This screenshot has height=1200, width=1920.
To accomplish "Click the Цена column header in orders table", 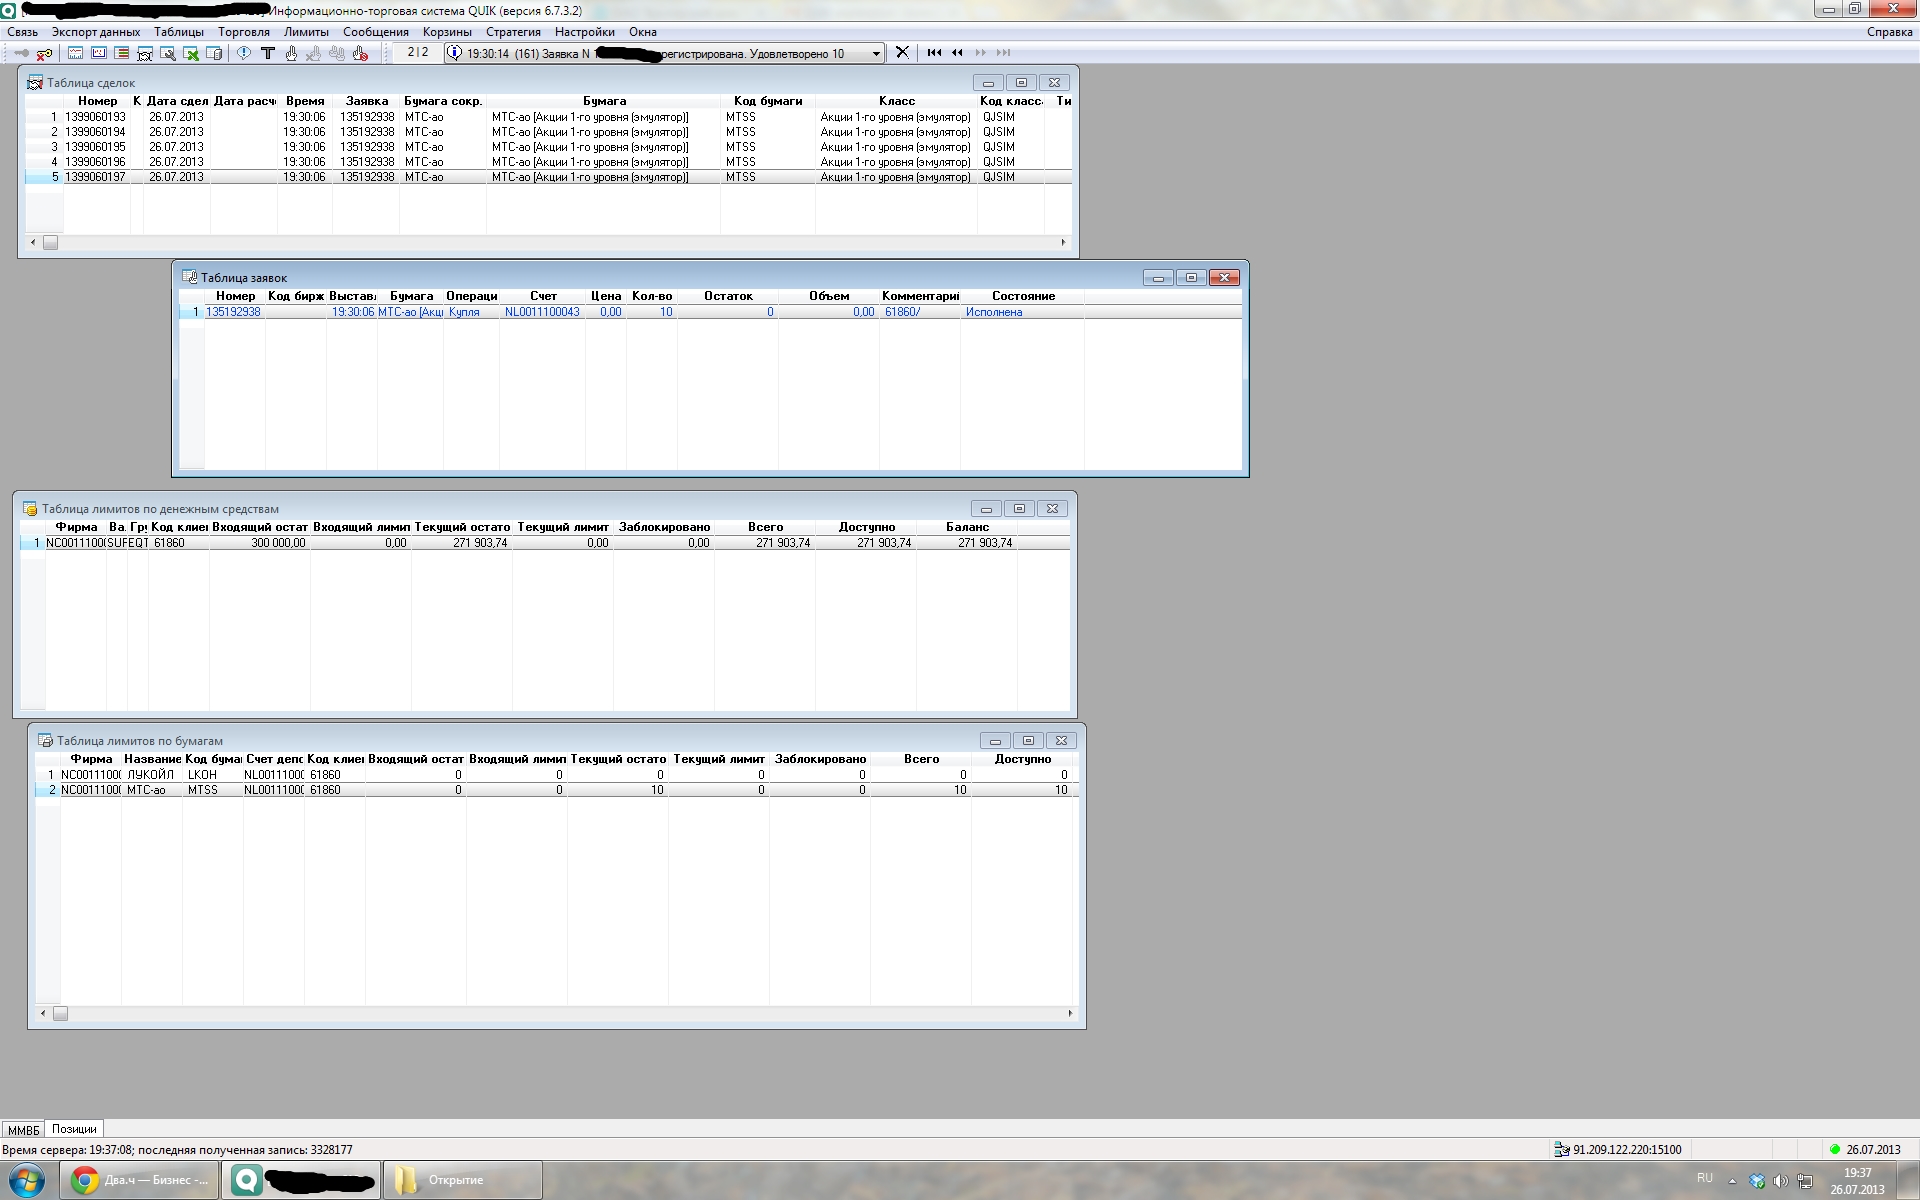I will 606,296.
